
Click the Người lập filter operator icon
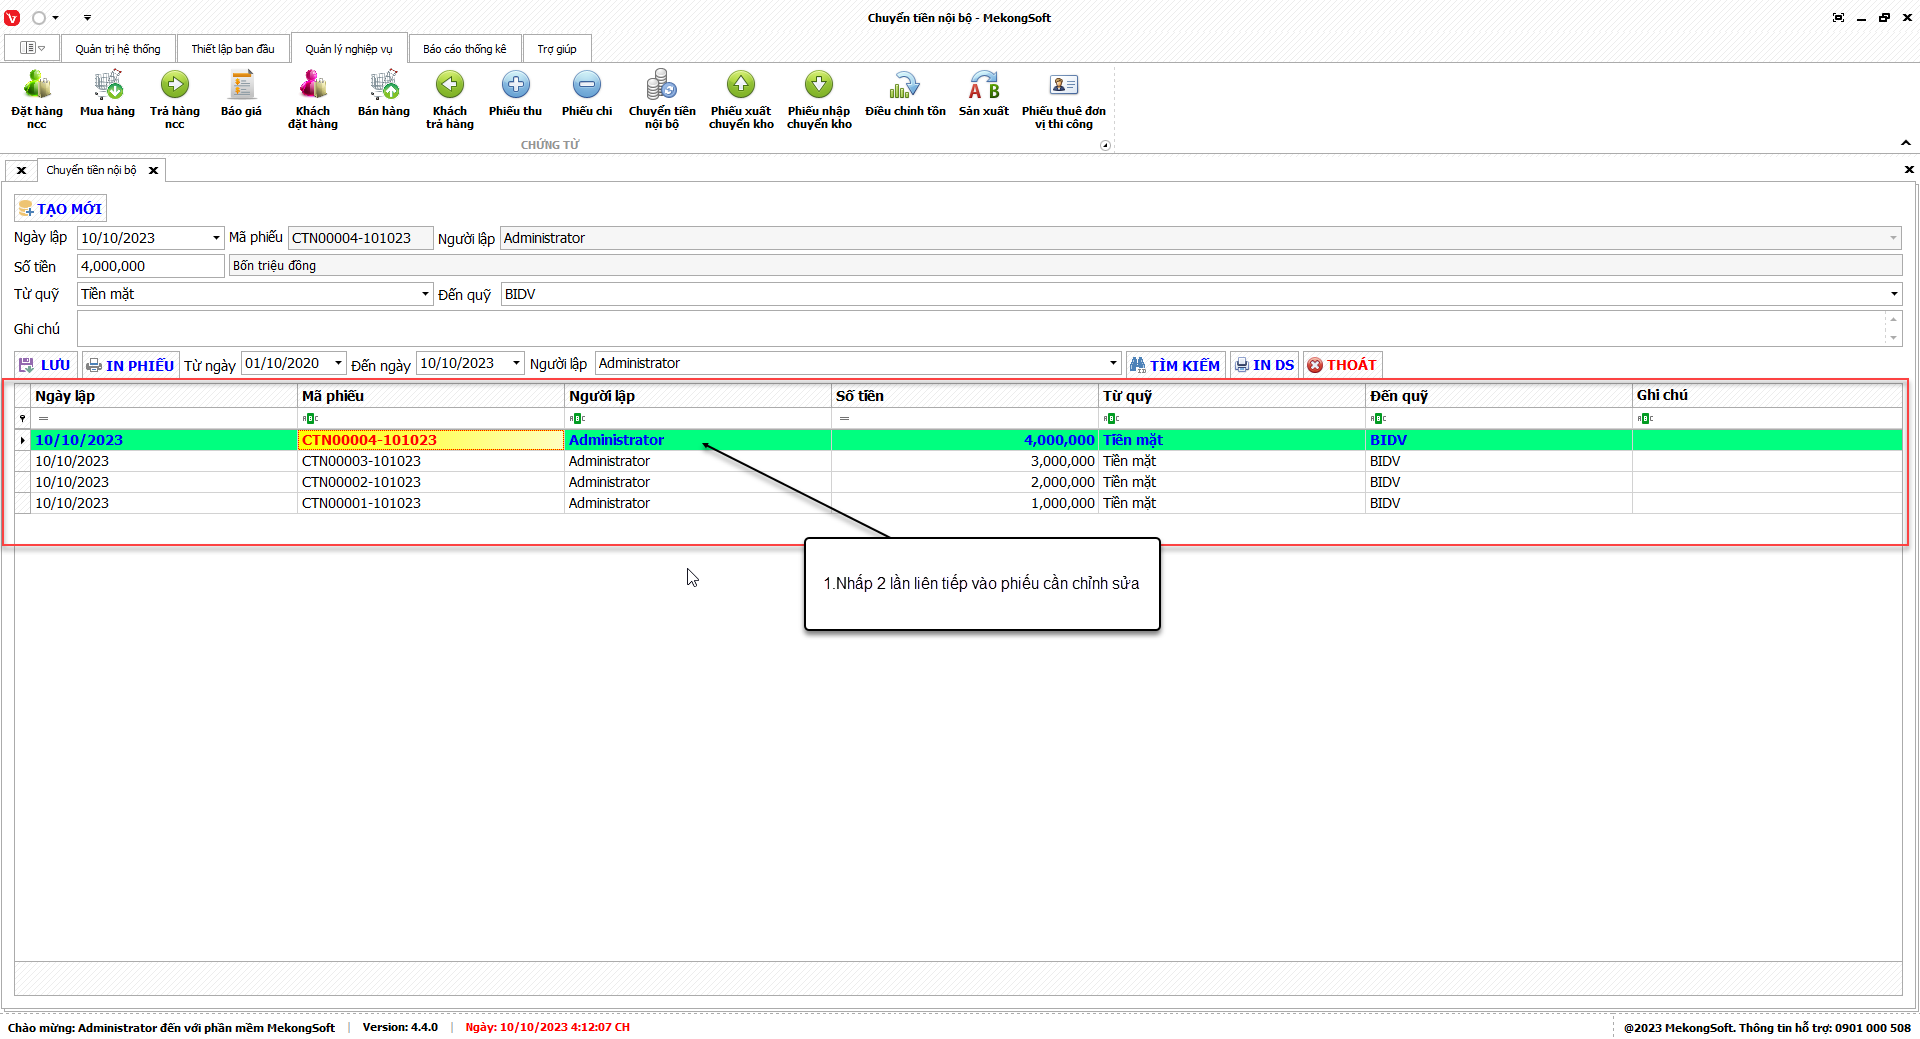(577, 418)
